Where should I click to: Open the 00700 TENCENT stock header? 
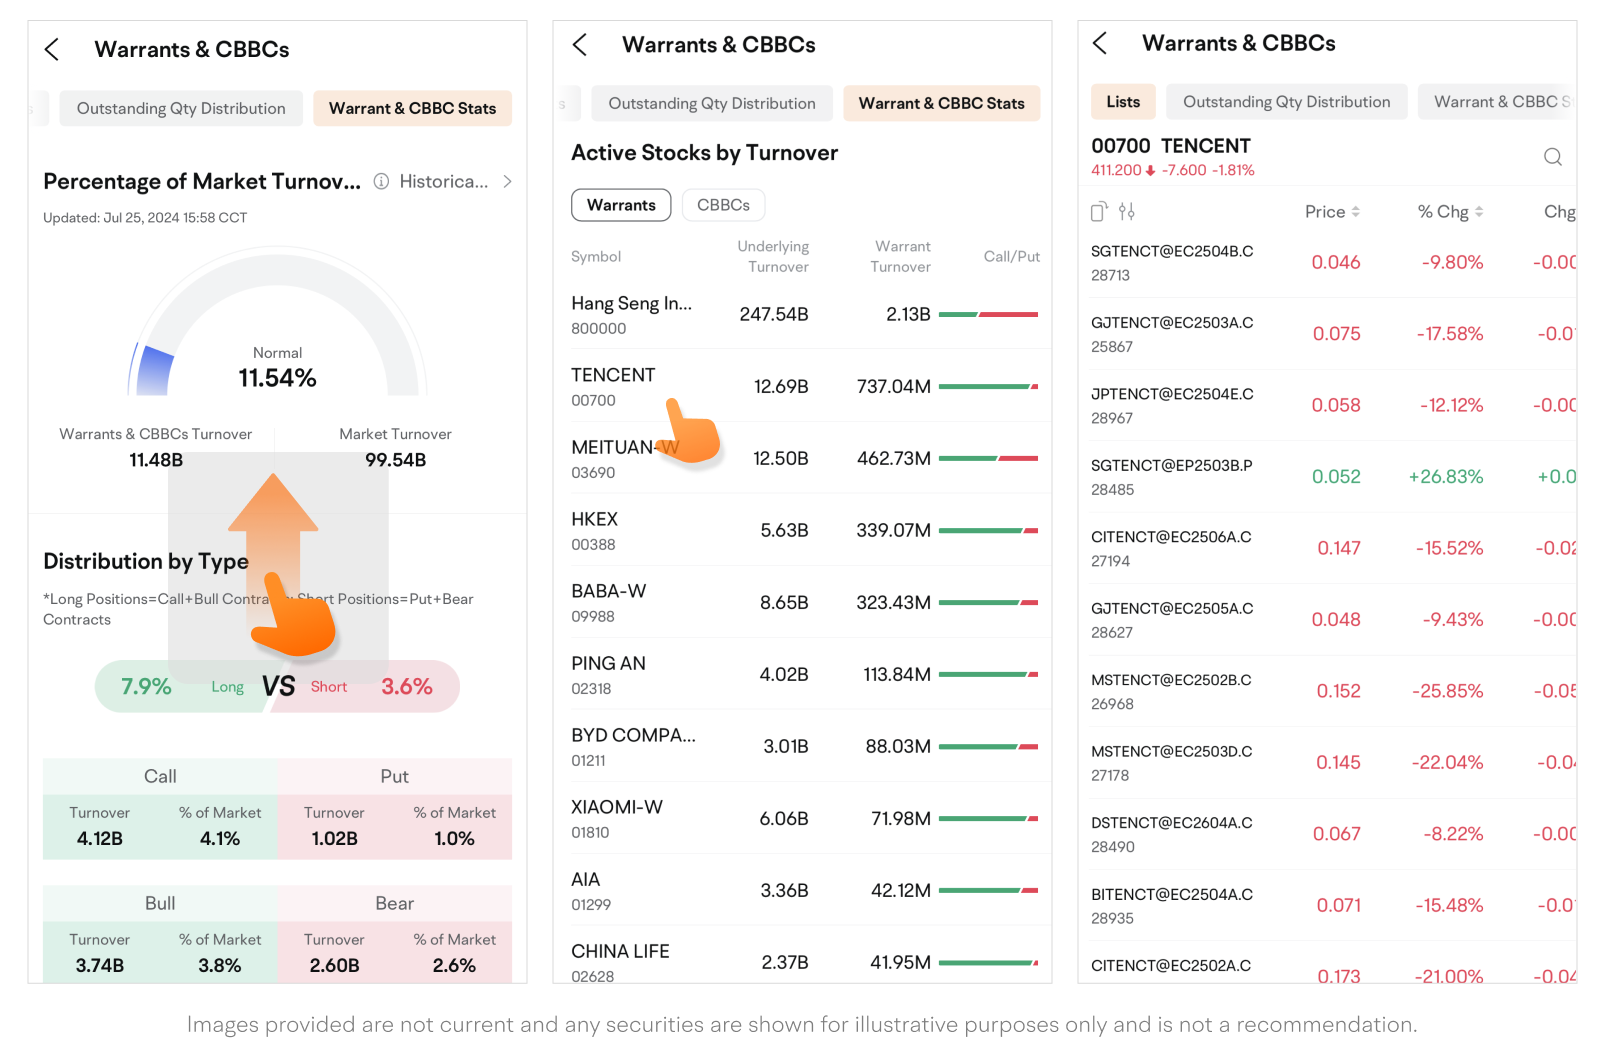(x=1172, y=156)
